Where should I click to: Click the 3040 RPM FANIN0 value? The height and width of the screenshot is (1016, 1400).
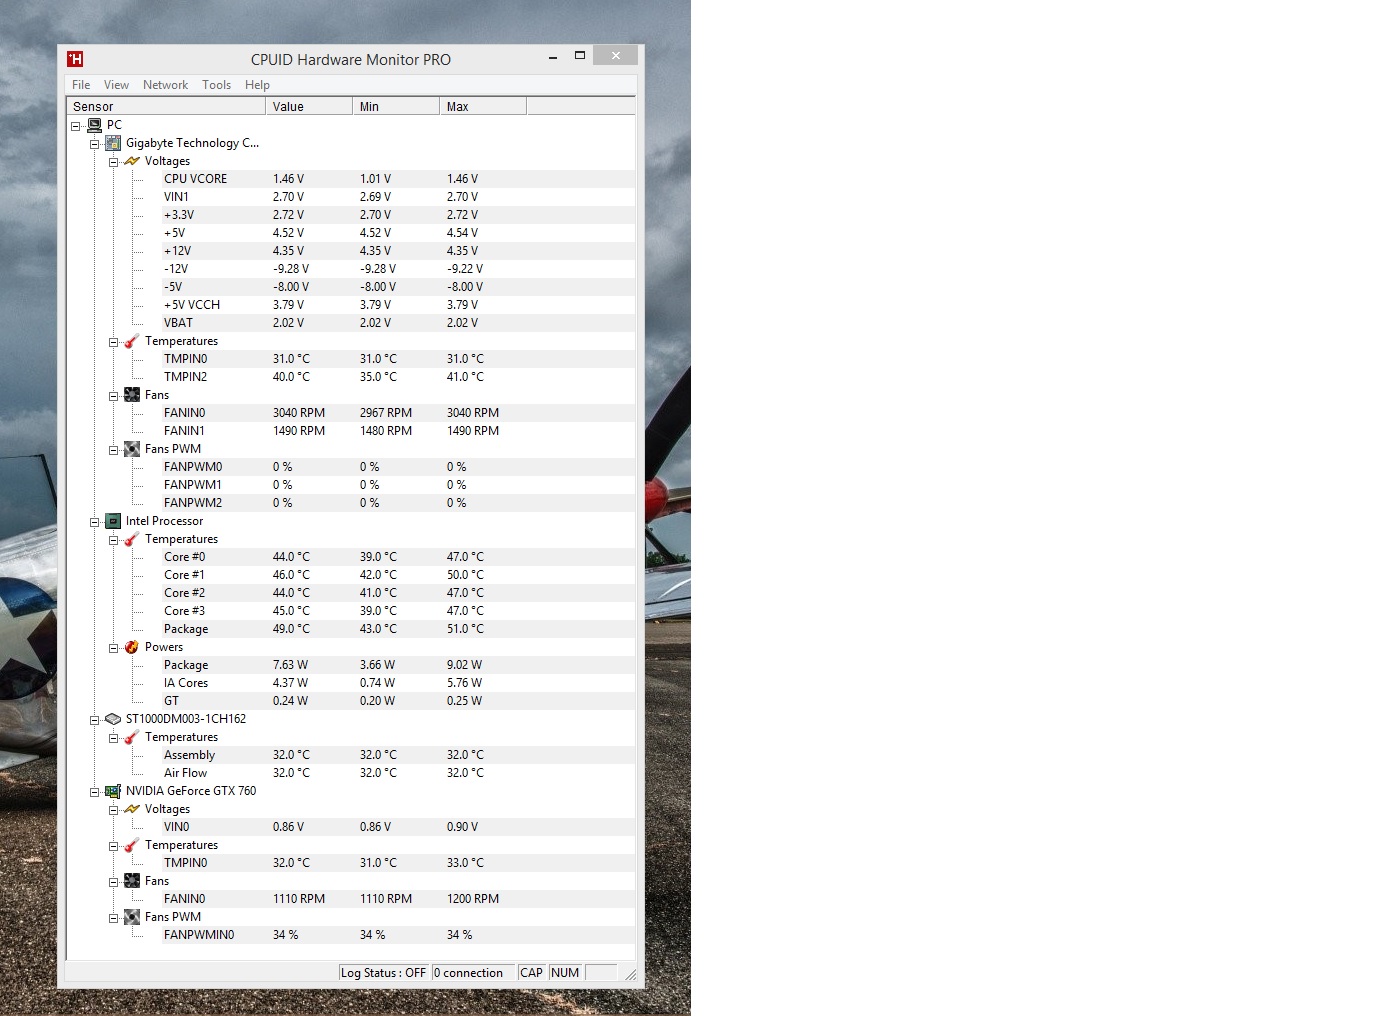click(298, 413)
